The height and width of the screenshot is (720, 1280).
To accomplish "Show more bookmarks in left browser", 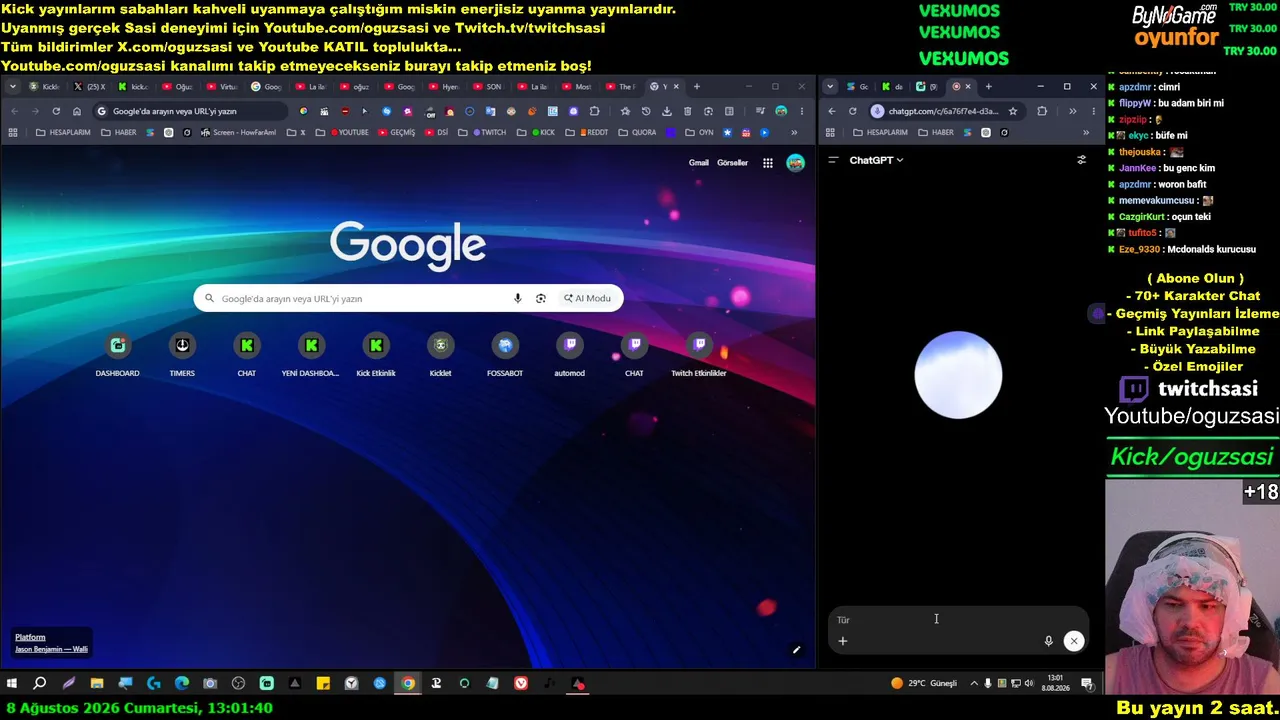I will point(794,133).
